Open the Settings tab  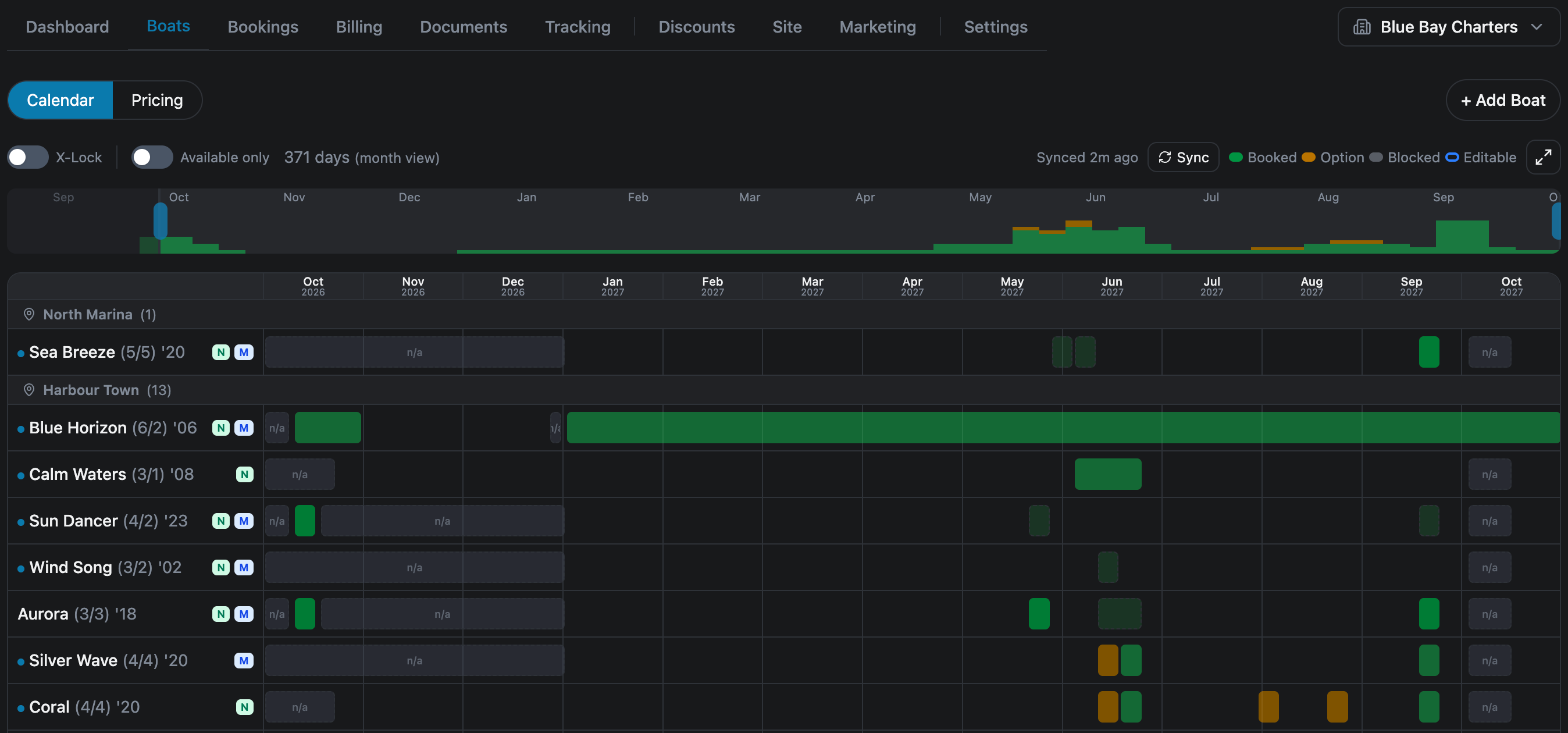point(995,27)
